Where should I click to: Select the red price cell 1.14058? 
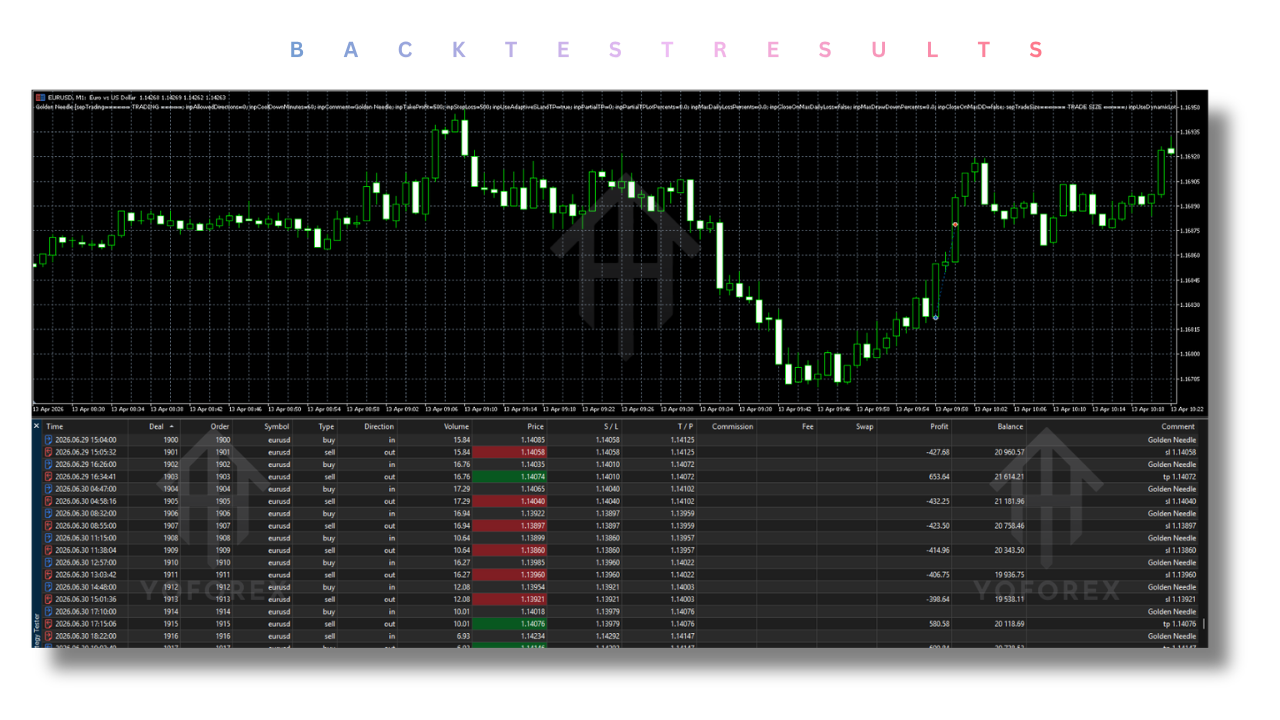510,452
